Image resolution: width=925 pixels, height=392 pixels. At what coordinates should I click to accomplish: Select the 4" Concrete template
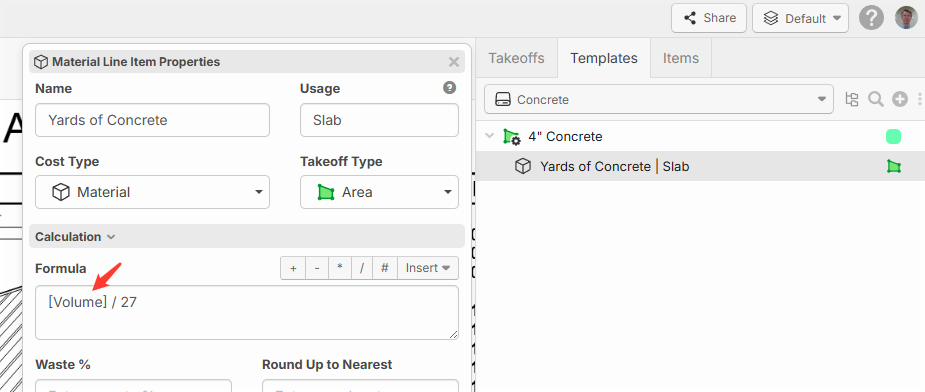(x=565, y=136)
